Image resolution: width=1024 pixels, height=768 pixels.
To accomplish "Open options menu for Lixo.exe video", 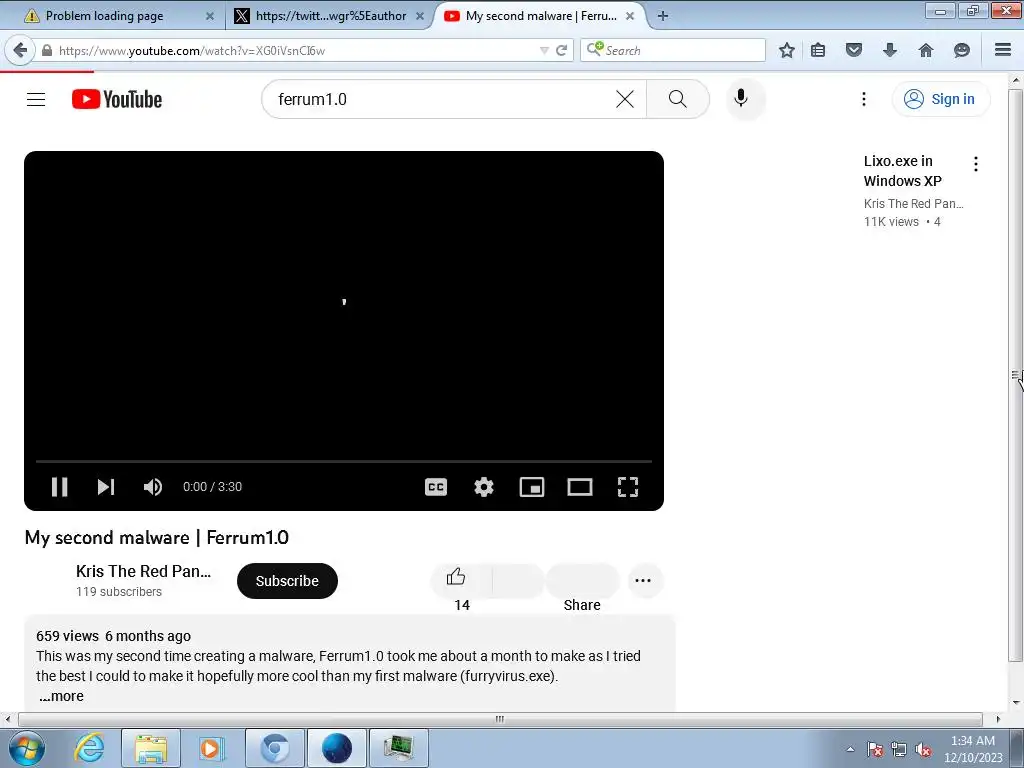I will tap(976, 164).
